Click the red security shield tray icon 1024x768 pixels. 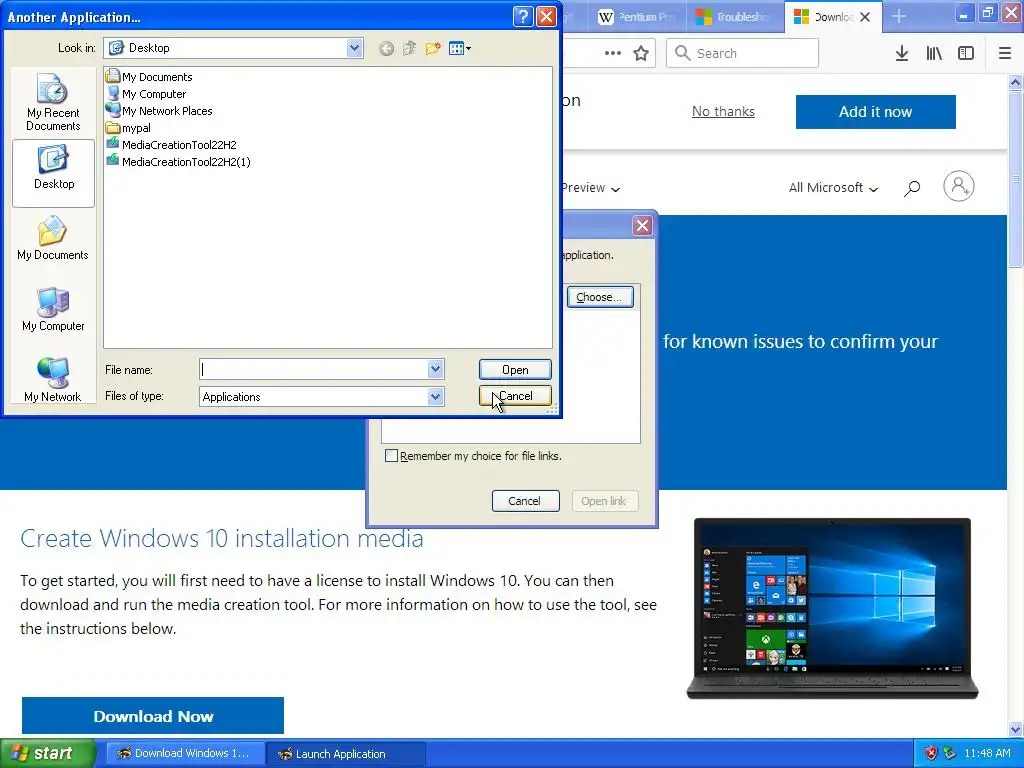pos(931,753)
